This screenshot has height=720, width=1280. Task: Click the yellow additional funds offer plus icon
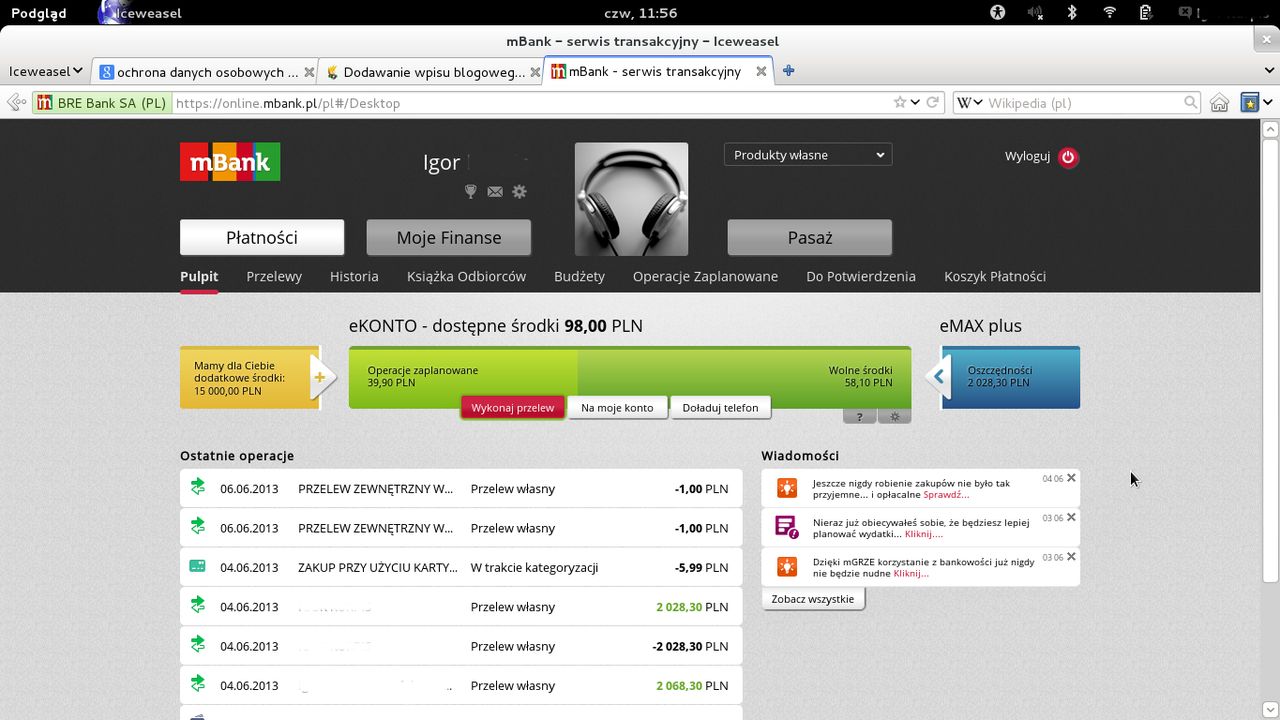click(x=320, y=377)
